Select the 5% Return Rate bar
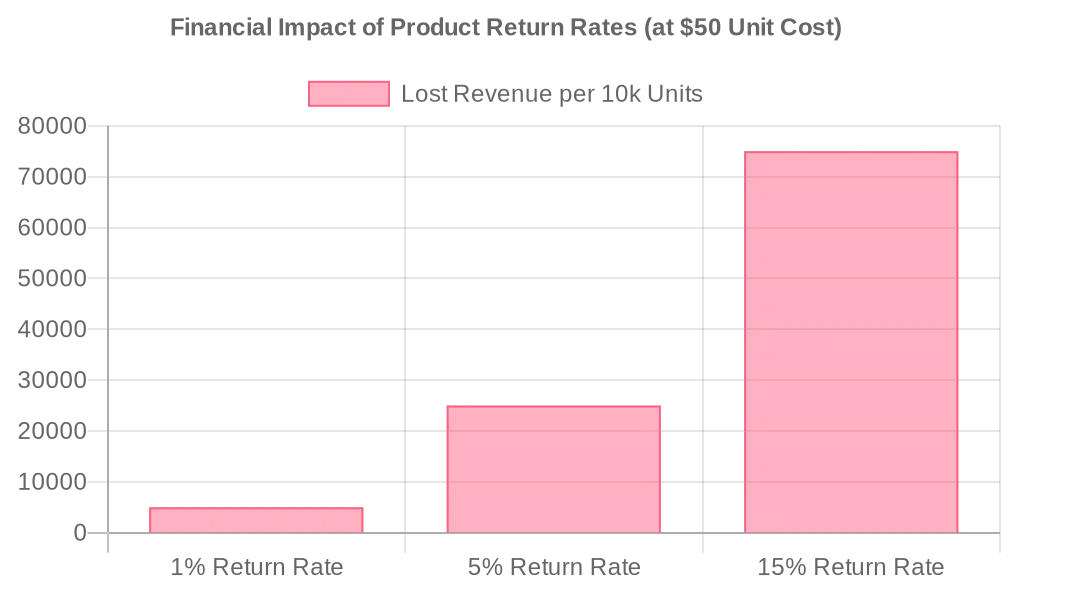 [553, 469]
